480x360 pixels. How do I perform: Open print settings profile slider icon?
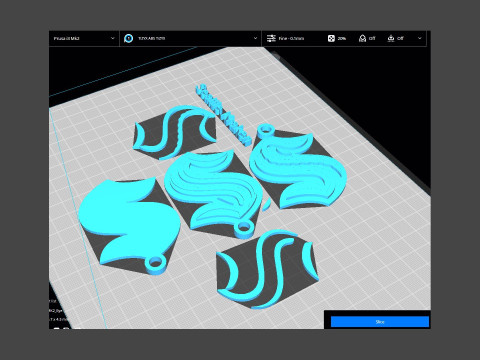pyautogui.click(x=271, y=38)
